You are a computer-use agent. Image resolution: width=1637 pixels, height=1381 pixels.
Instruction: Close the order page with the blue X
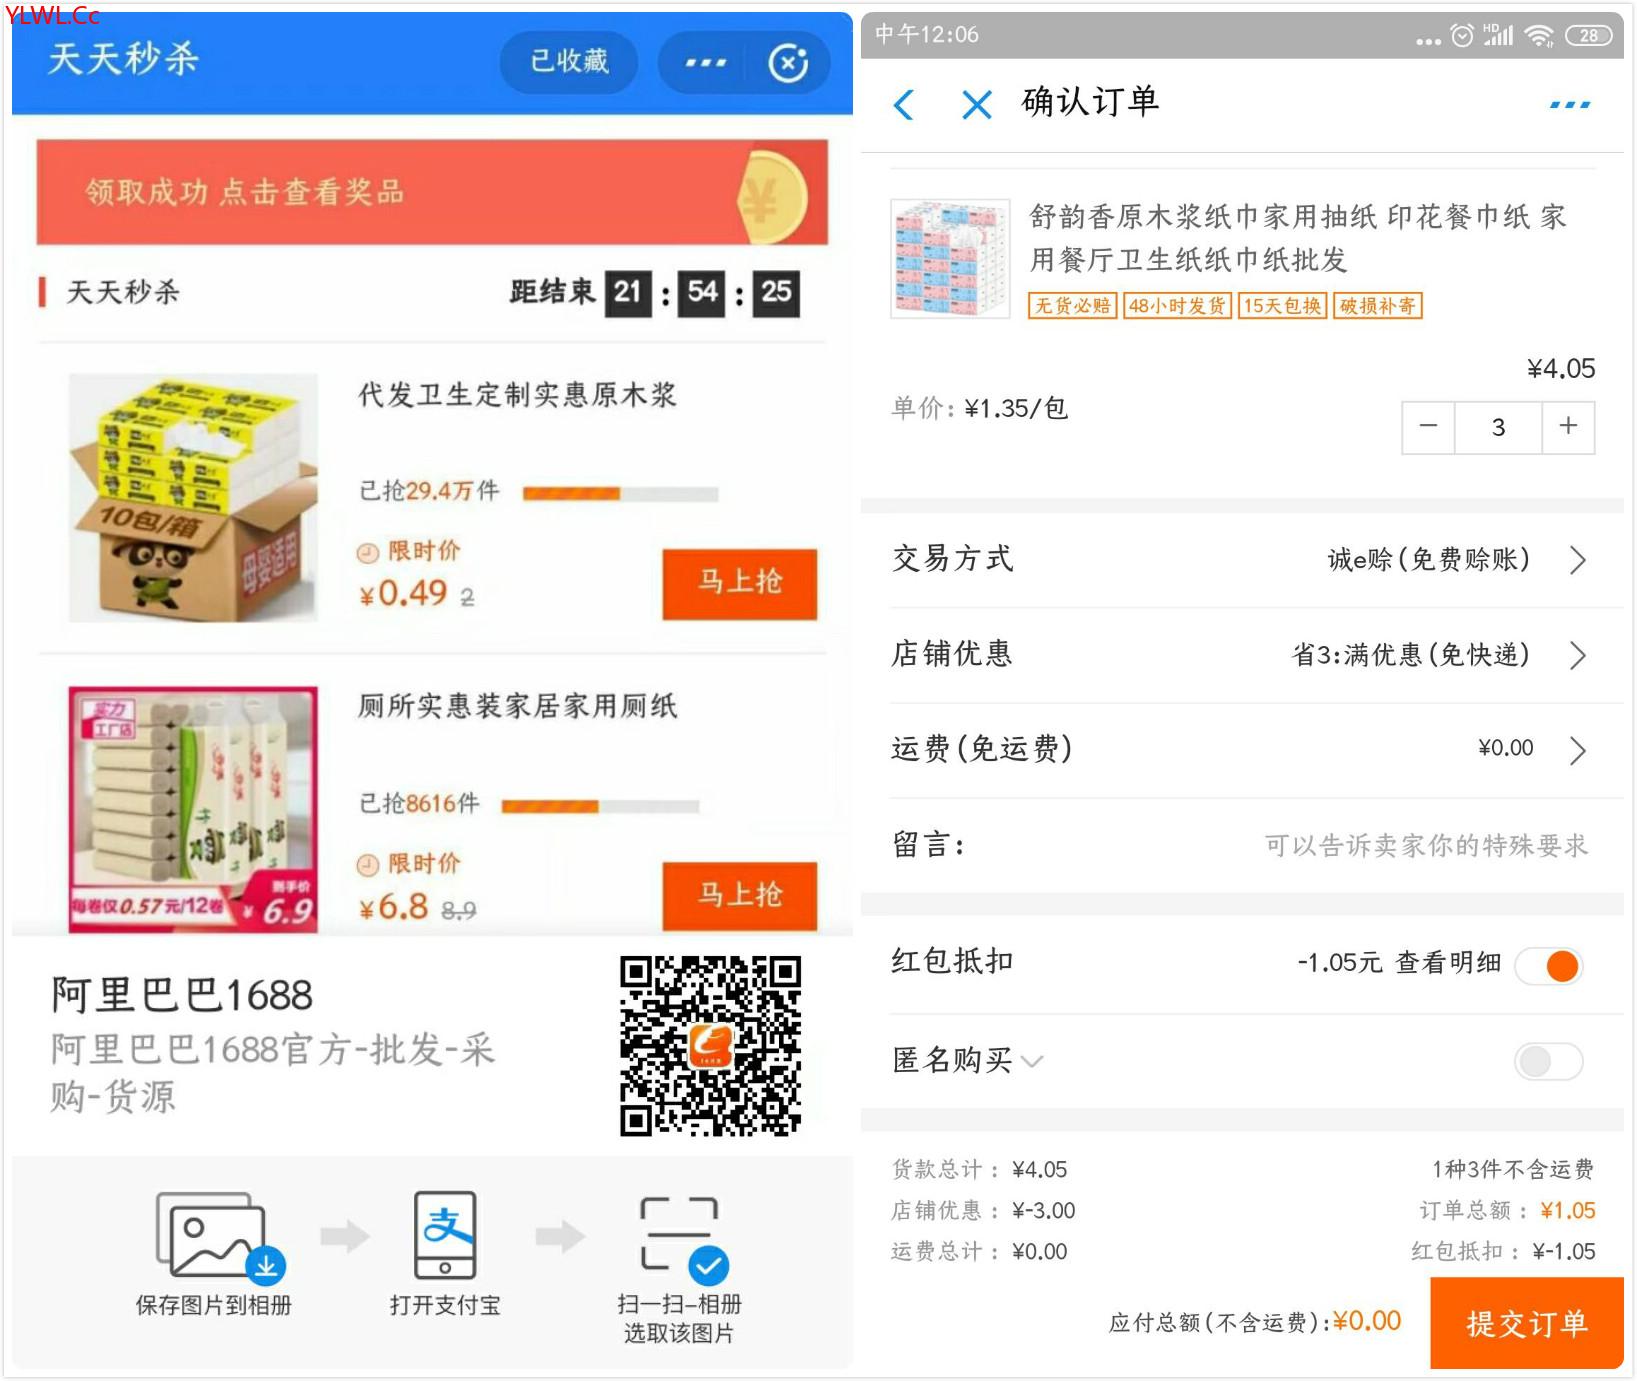tap(976, 105)
